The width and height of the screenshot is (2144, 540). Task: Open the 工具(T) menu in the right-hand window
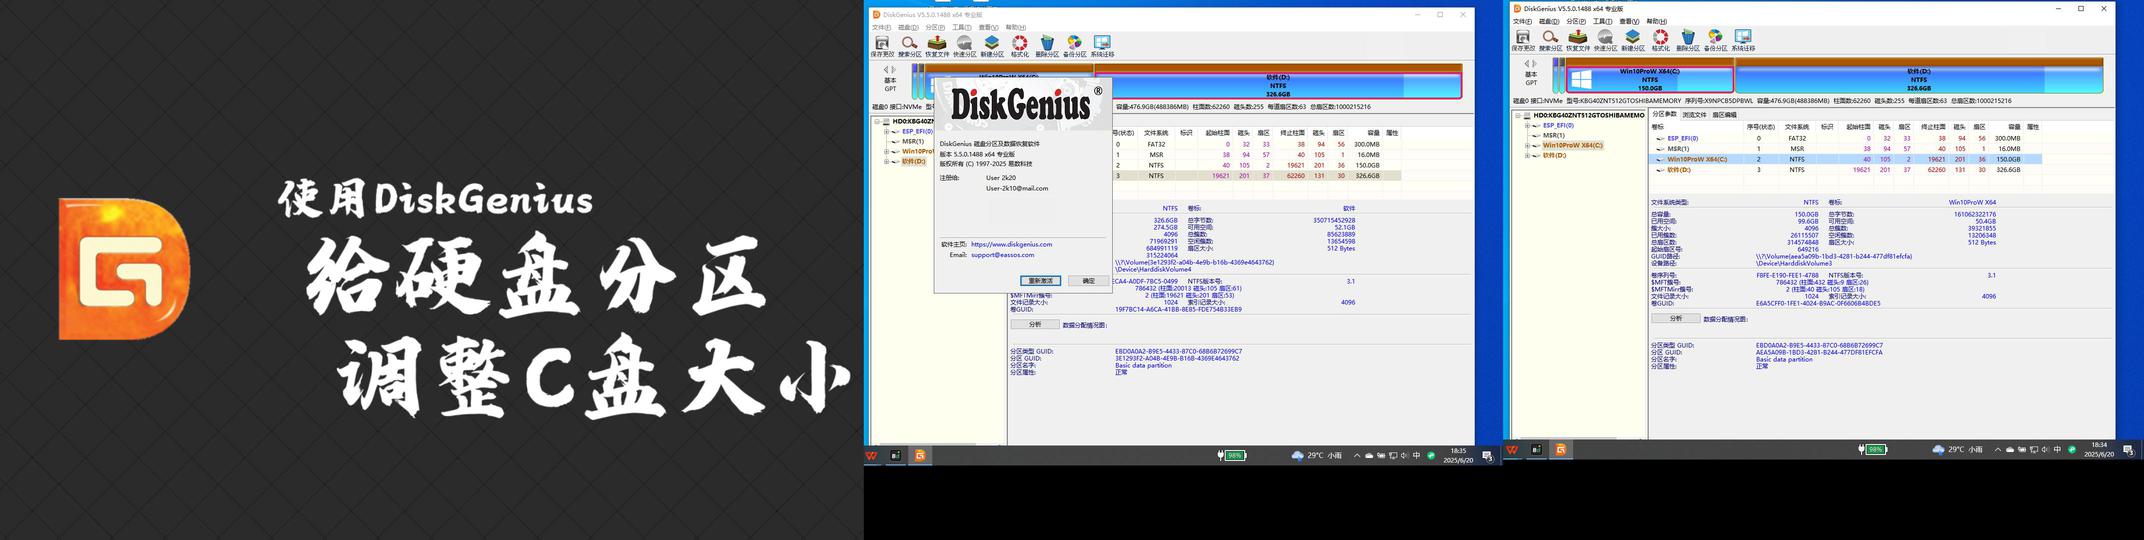[1602, 21]
